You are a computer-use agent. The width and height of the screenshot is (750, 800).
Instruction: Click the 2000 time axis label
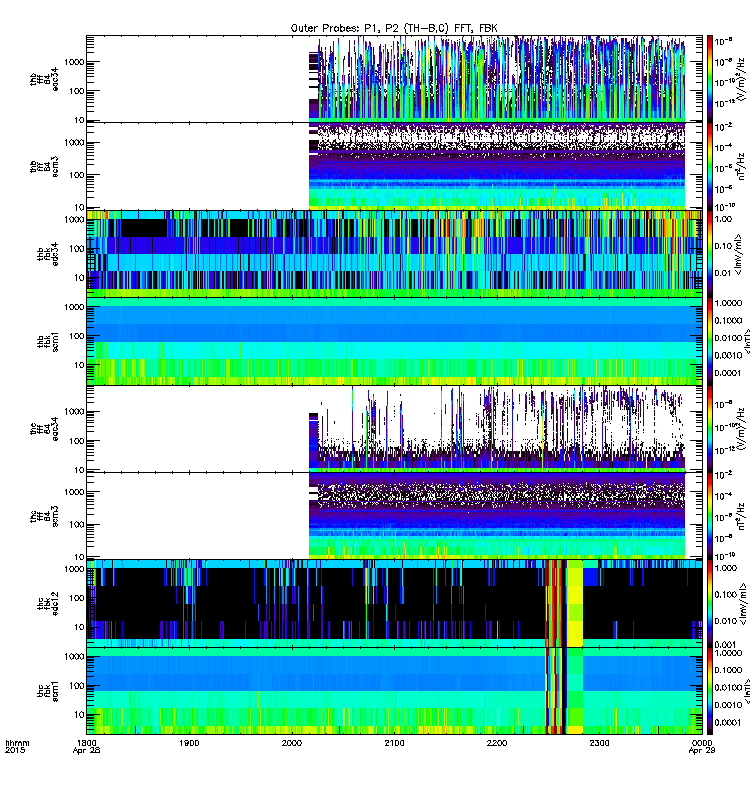(291, 743)
